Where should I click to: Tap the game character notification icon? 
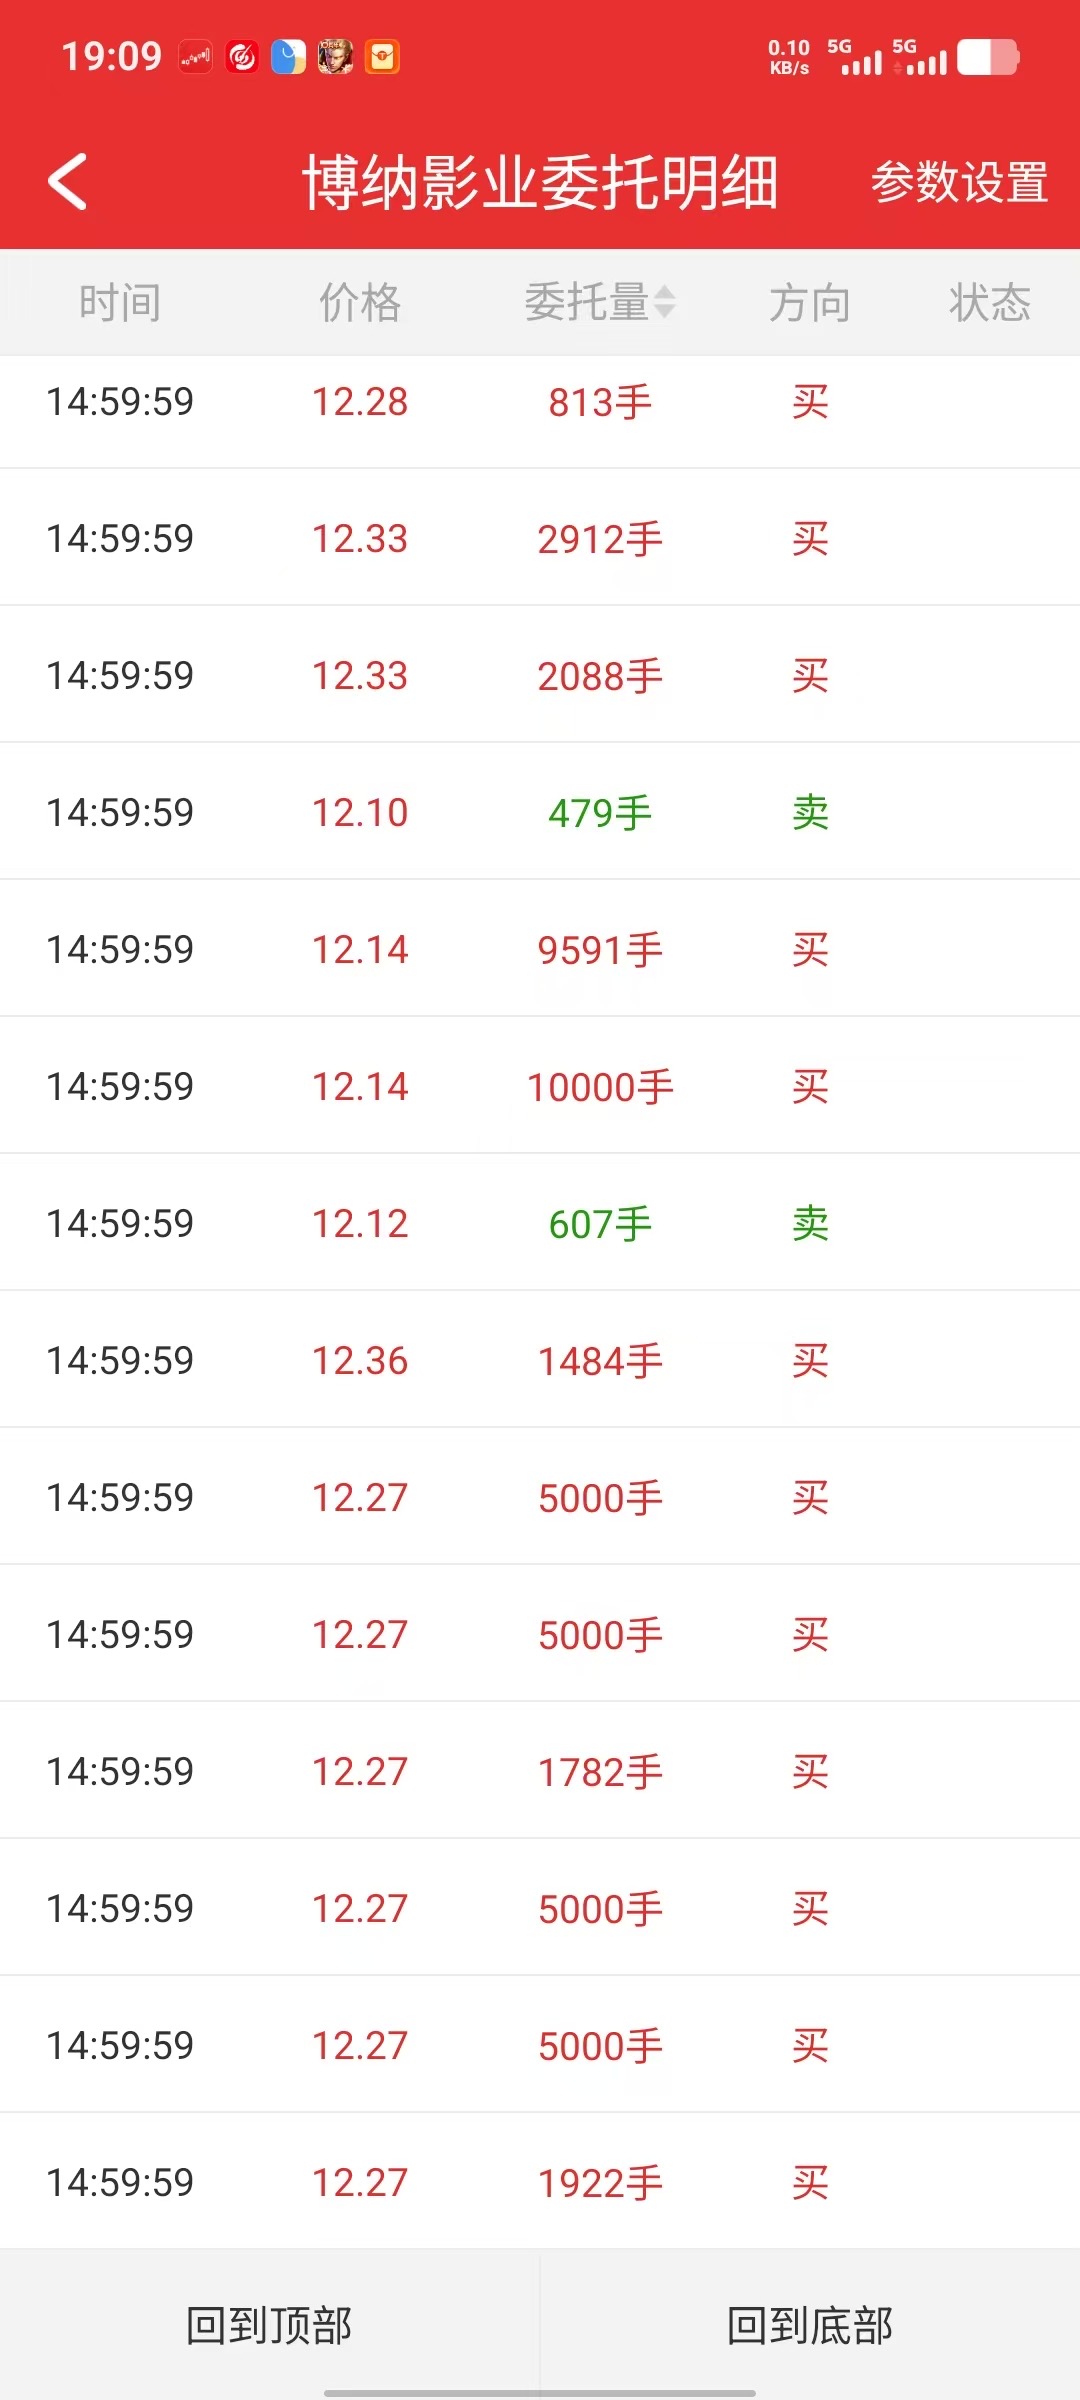335,57
